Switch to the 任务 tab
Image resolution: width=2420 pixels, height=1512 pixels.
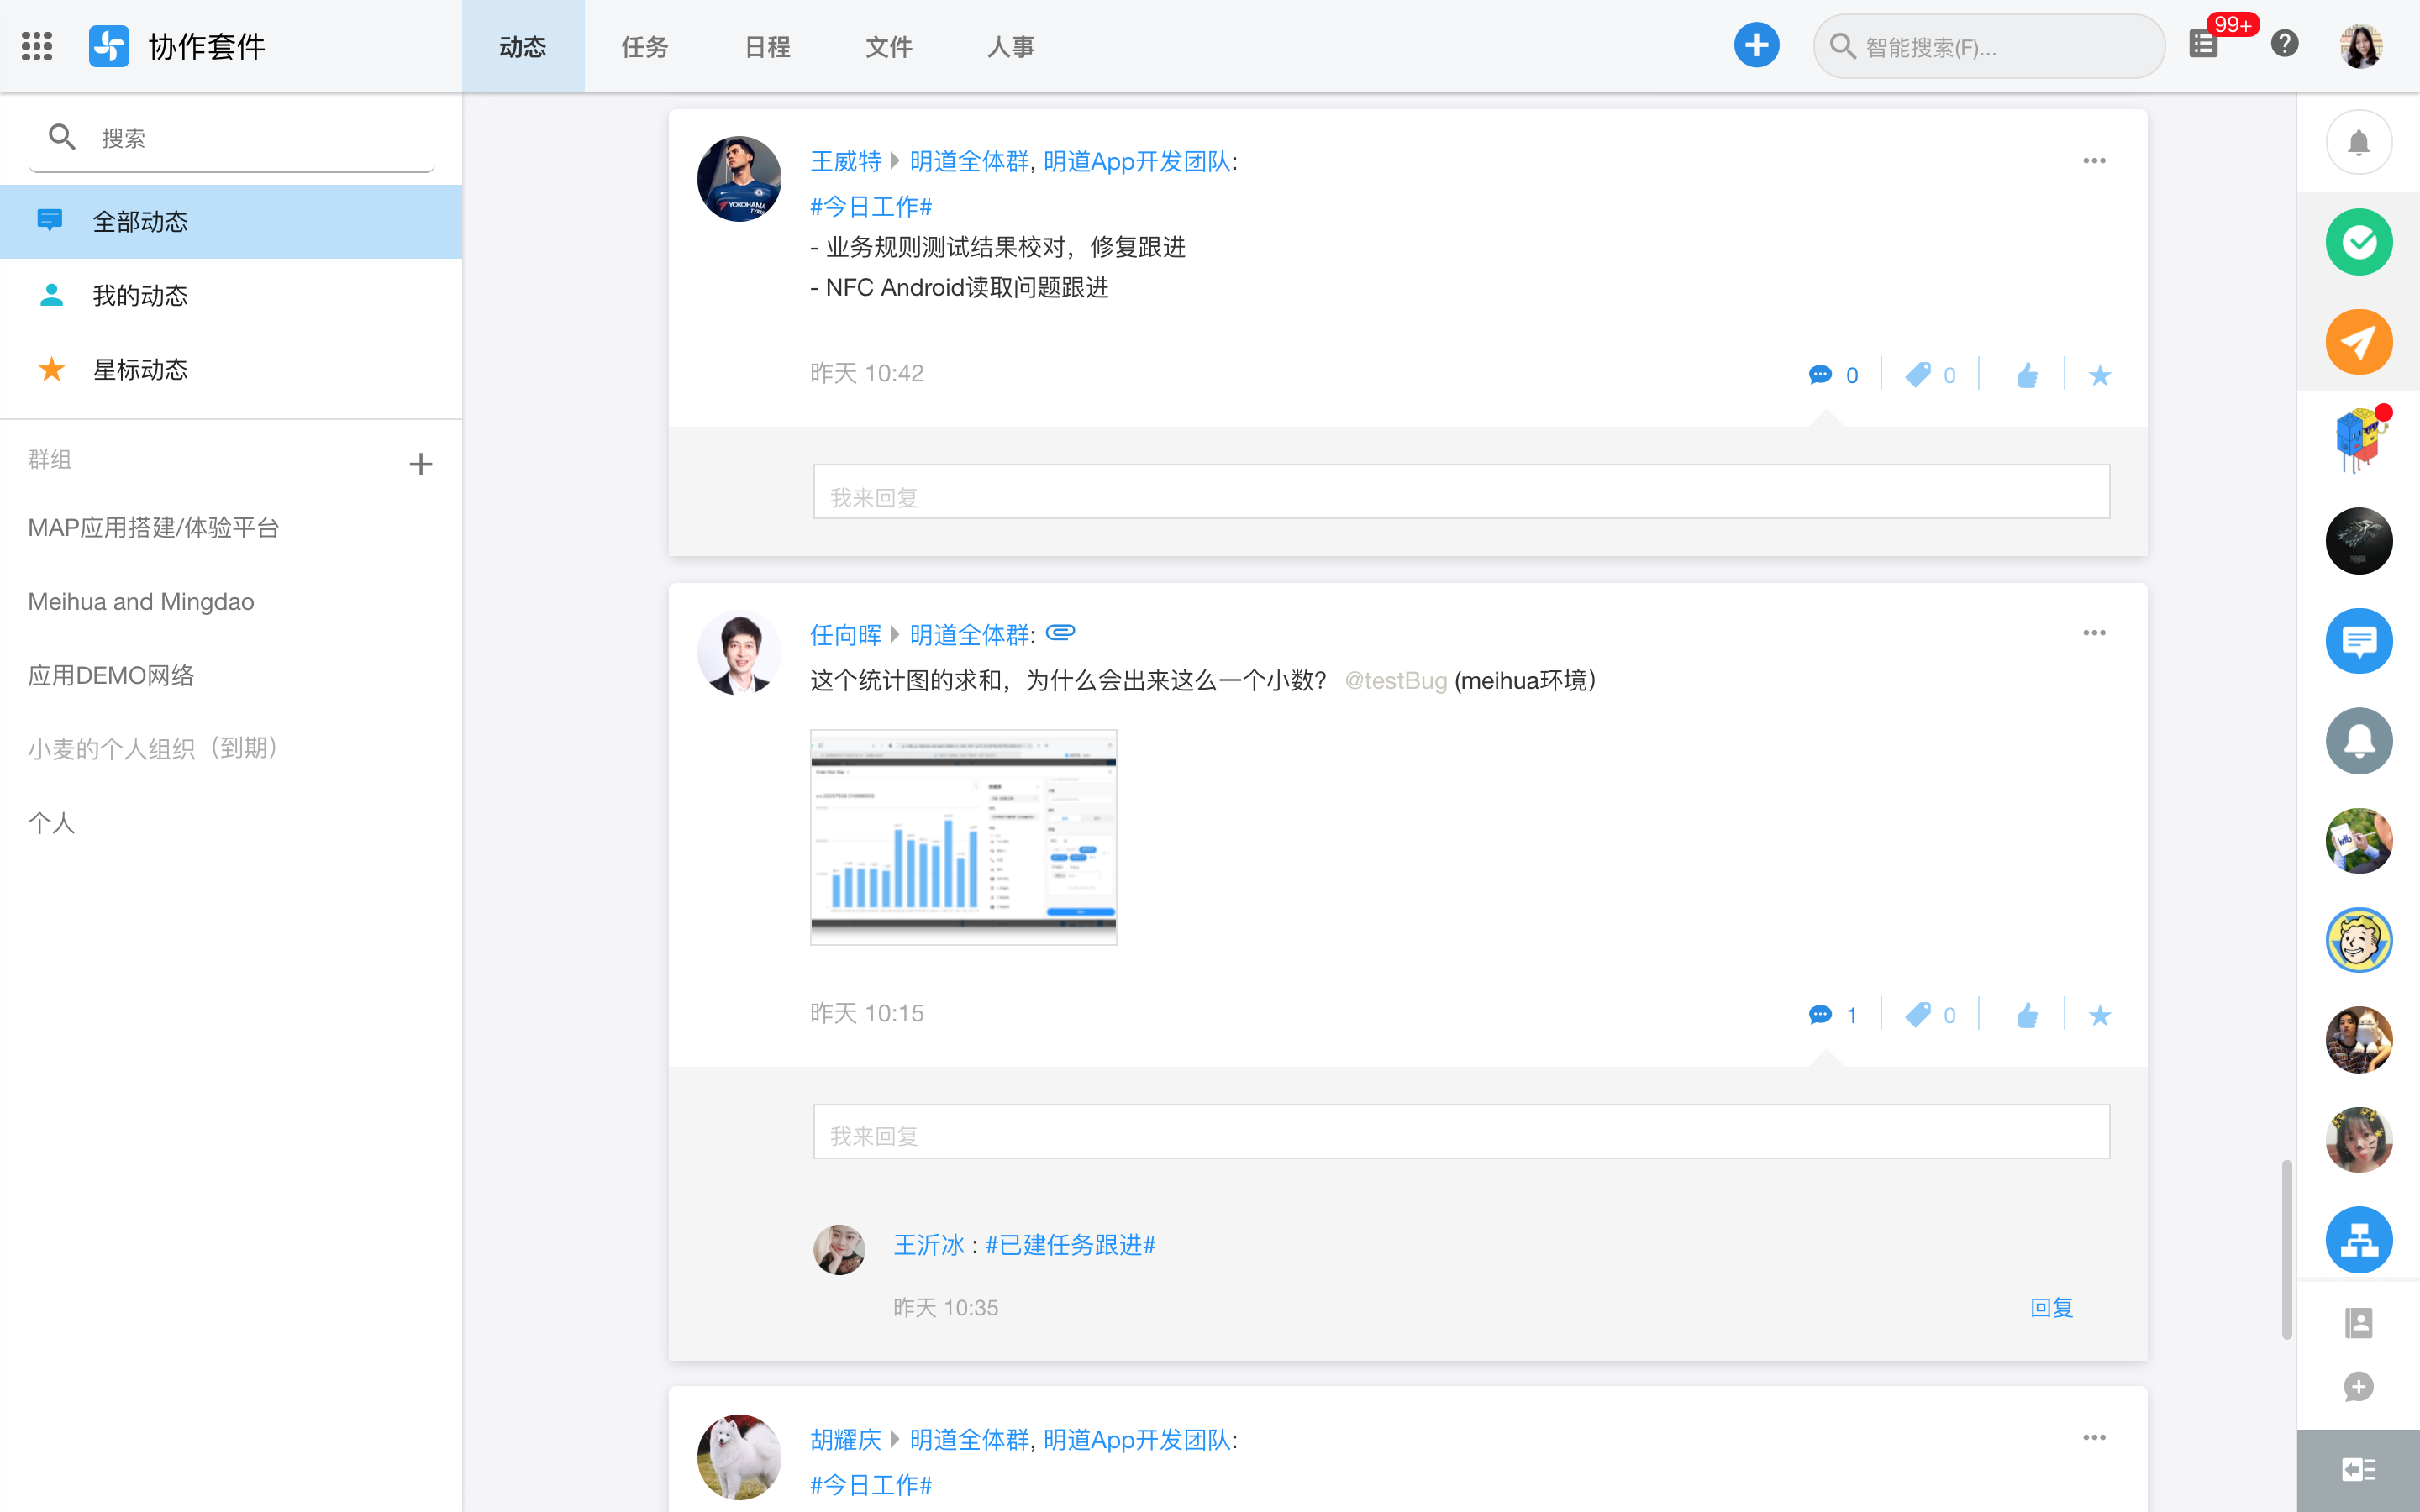(645, 46)
